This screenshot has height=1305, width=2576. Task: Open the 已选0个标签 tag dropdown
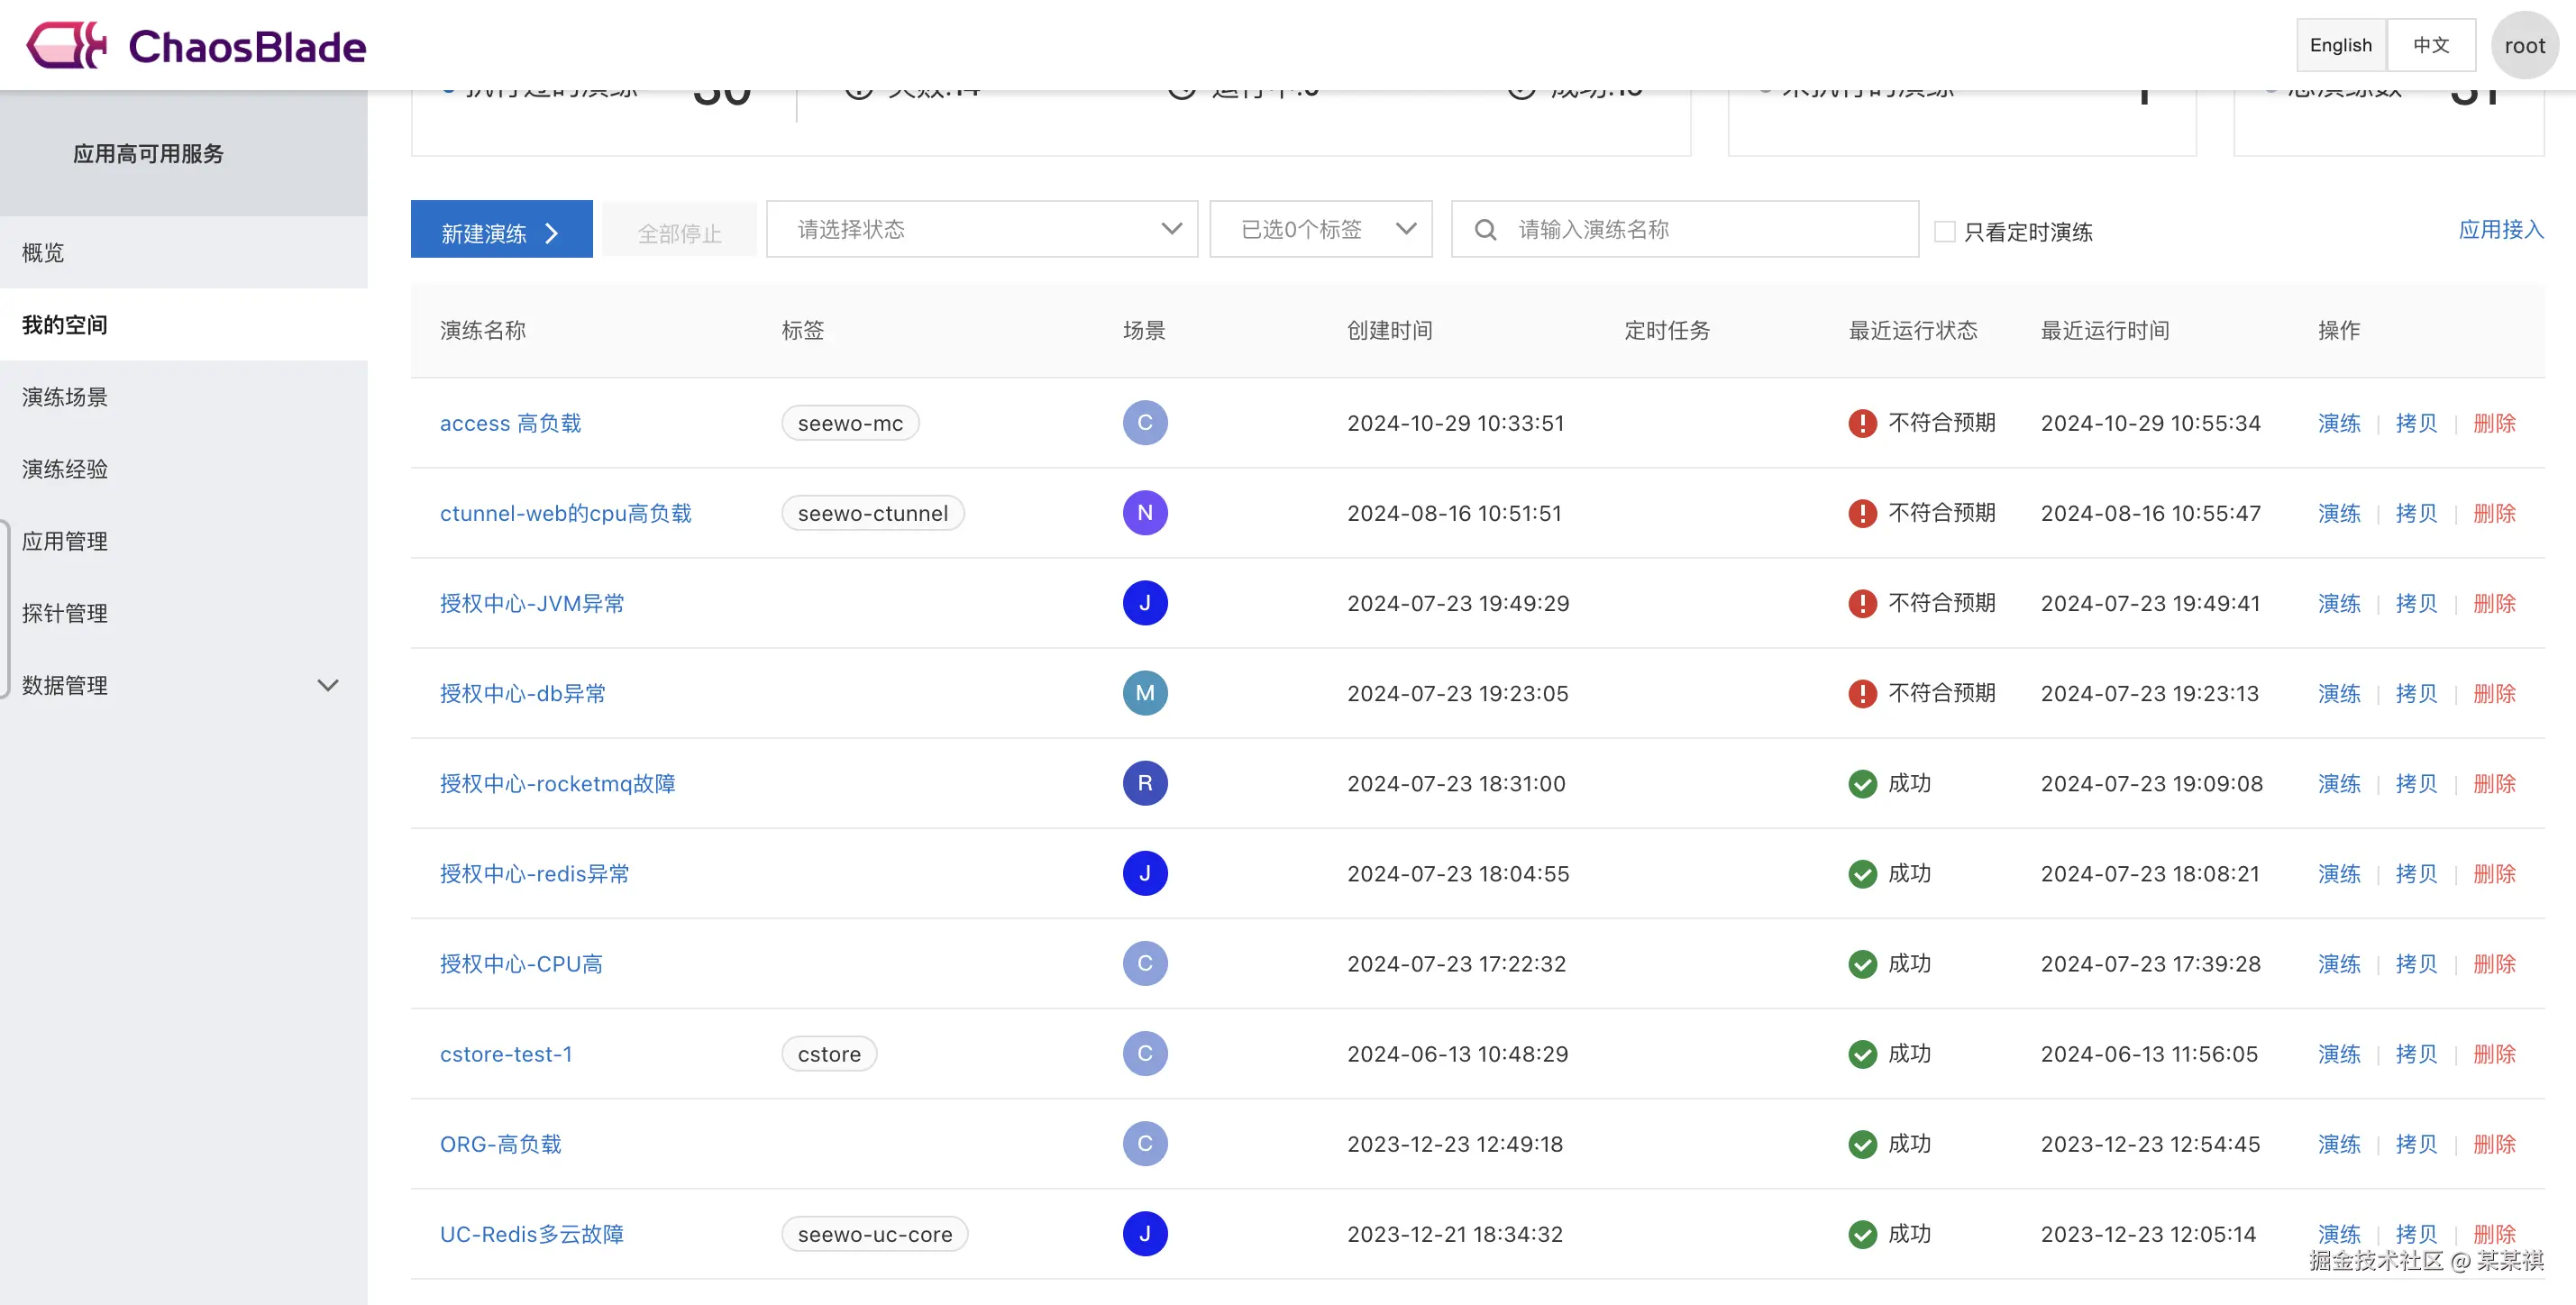tap(1320, 229)
